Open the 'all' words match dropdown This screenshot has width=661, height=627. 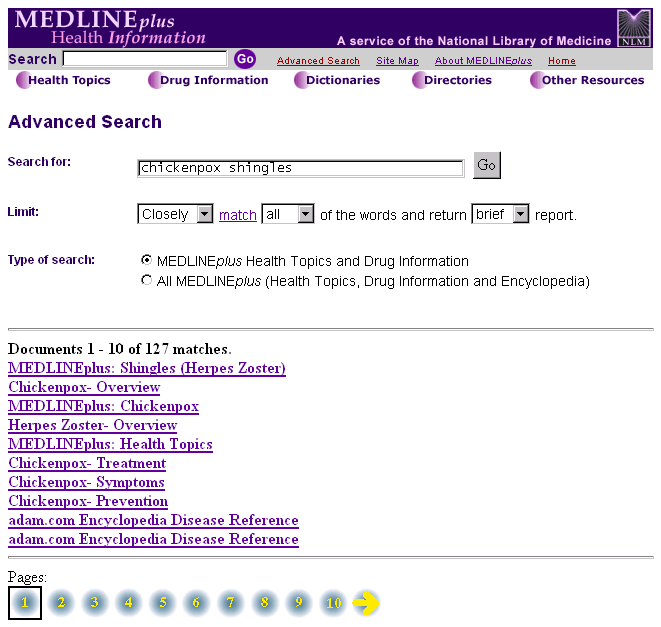click(x=287, y=214)
